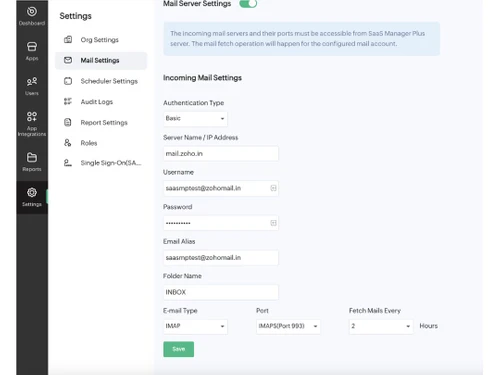Click the green Save button
The image size is (500, 375).
coord(179,349)
